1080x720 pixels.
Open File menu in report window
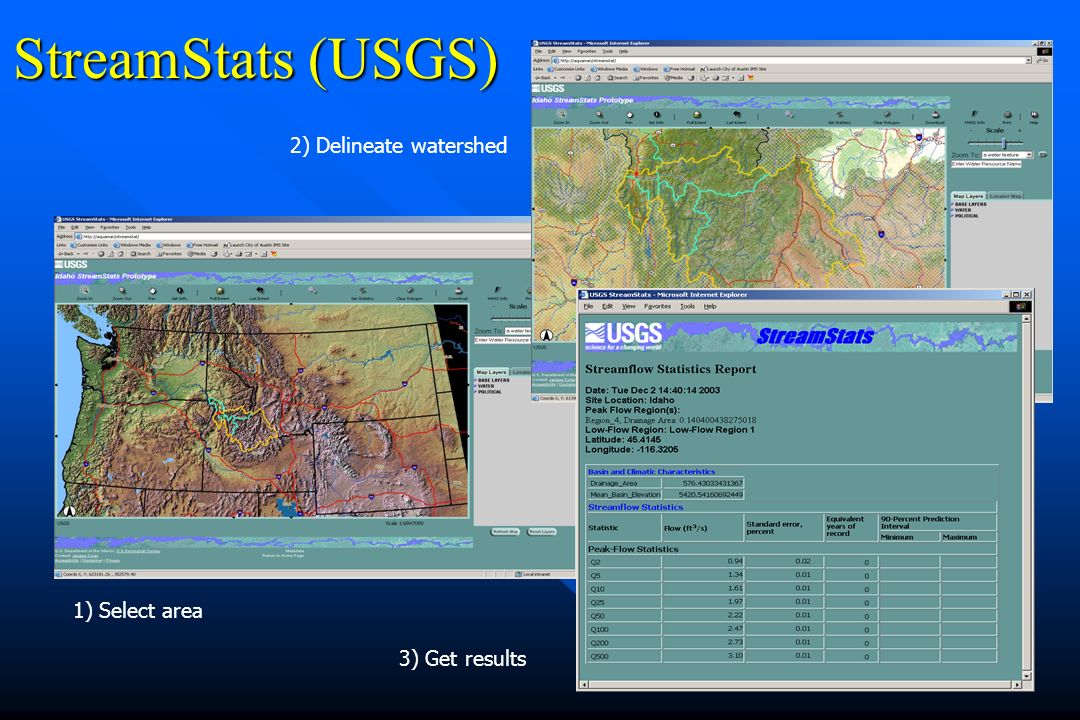588,306
